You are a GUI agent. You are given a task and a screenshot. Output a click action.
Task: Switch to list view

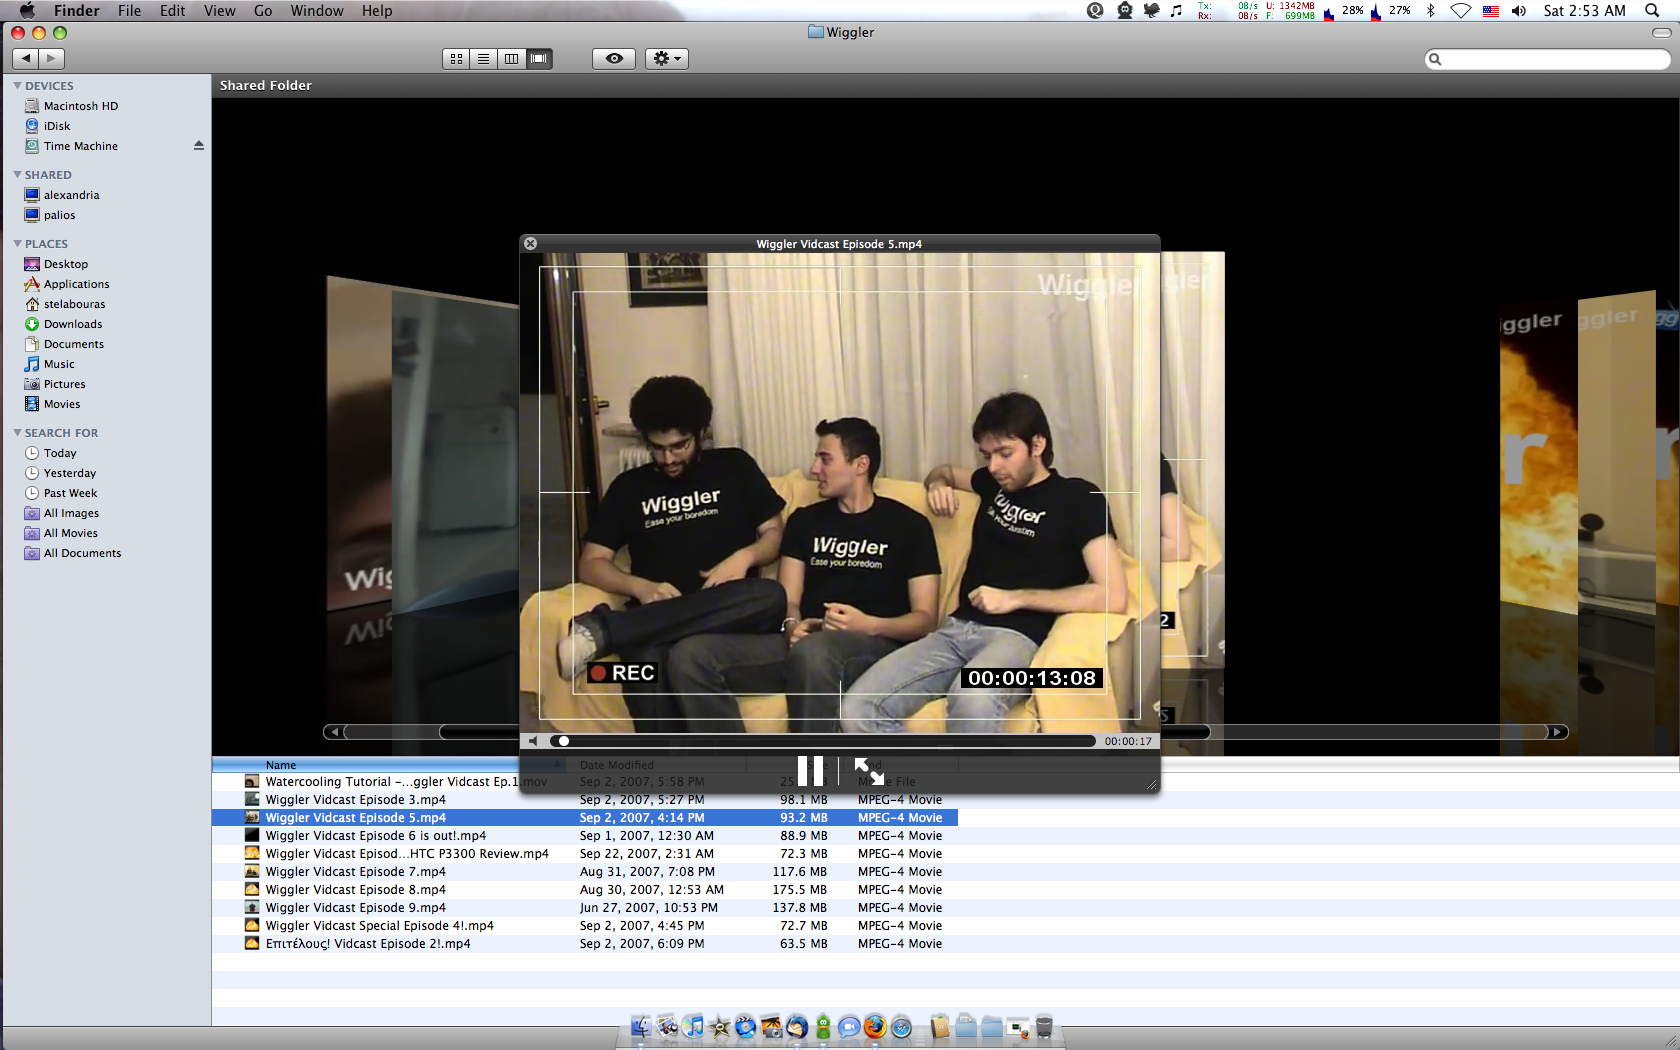[484, 59]
